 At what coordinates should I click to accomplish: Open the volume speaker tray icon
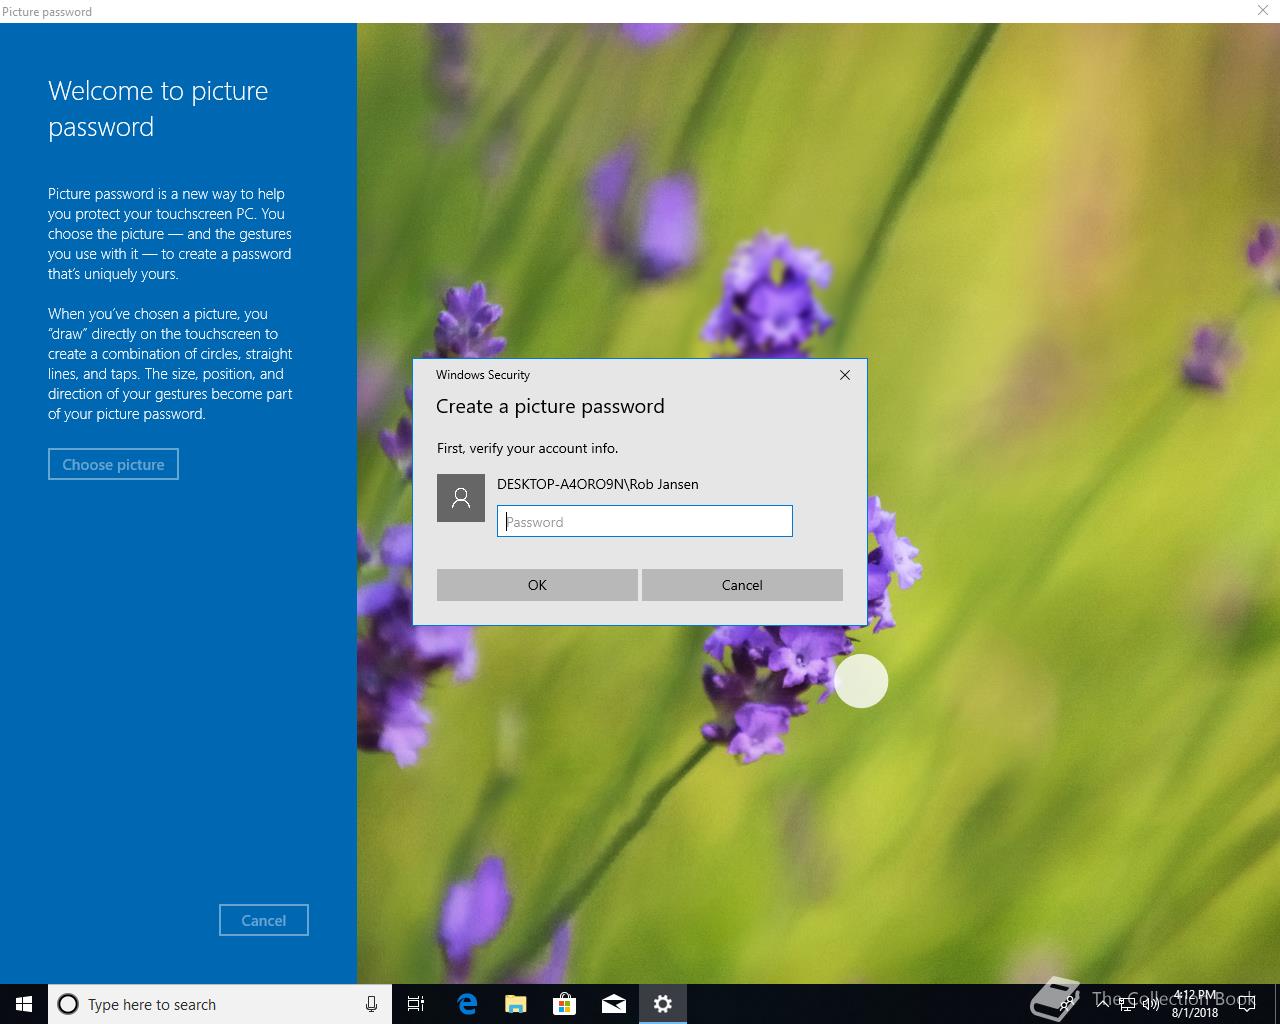[1151, 1004]
